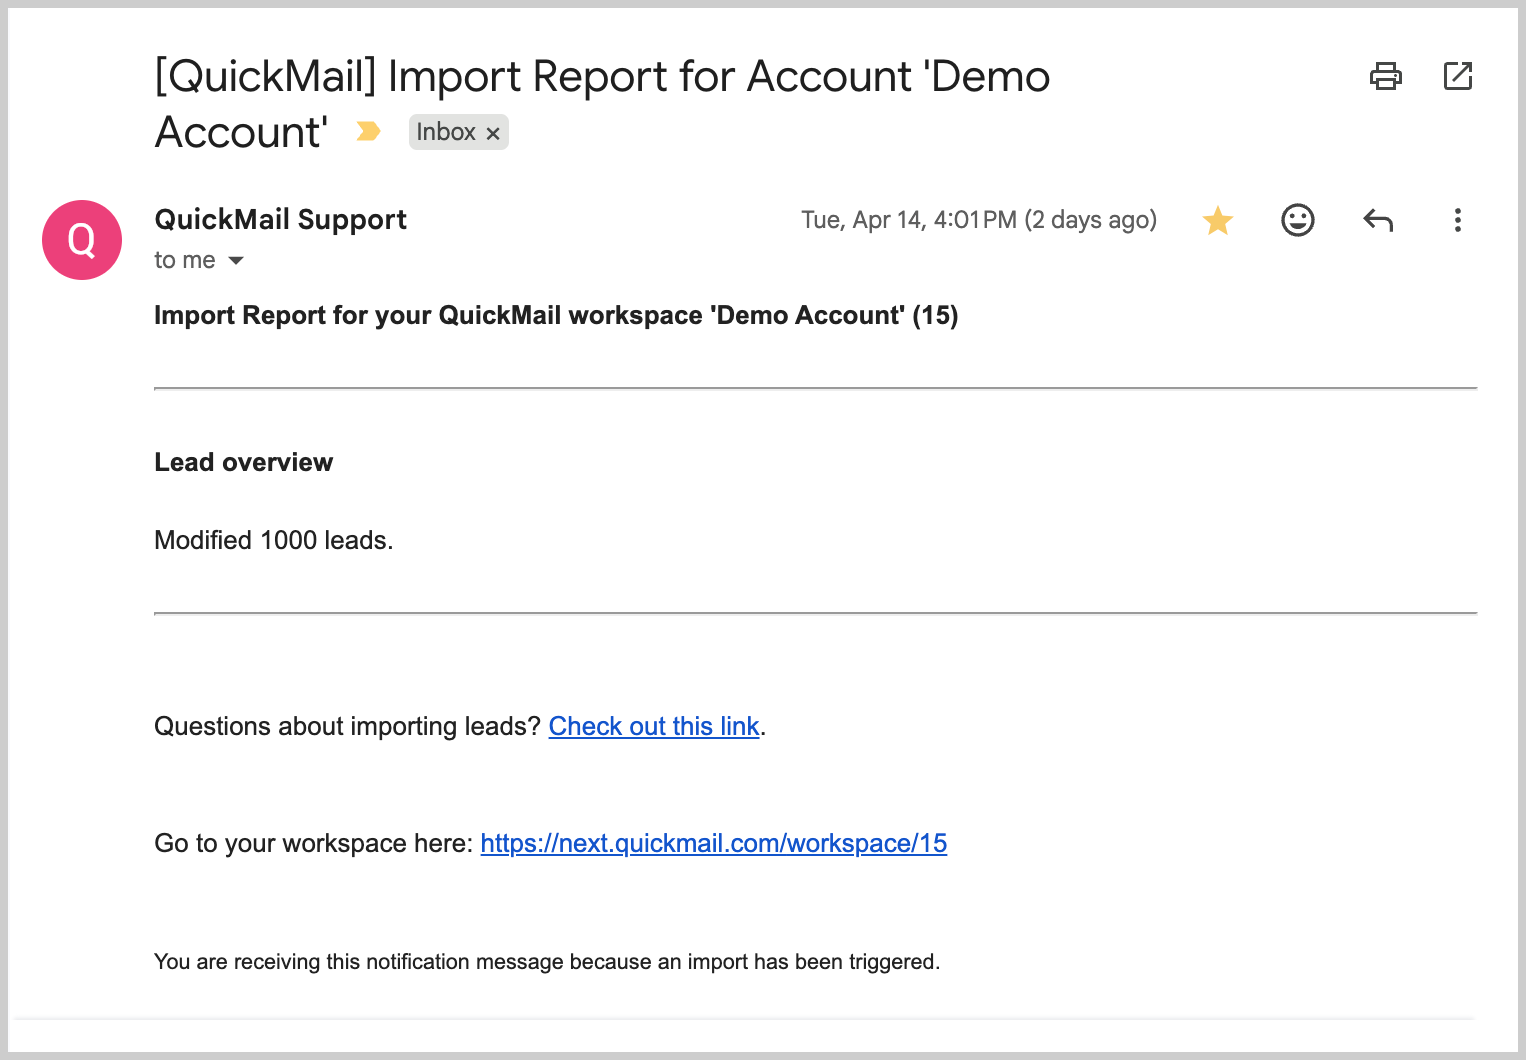Open the three-dot More options menu

tap(1457, 220)
